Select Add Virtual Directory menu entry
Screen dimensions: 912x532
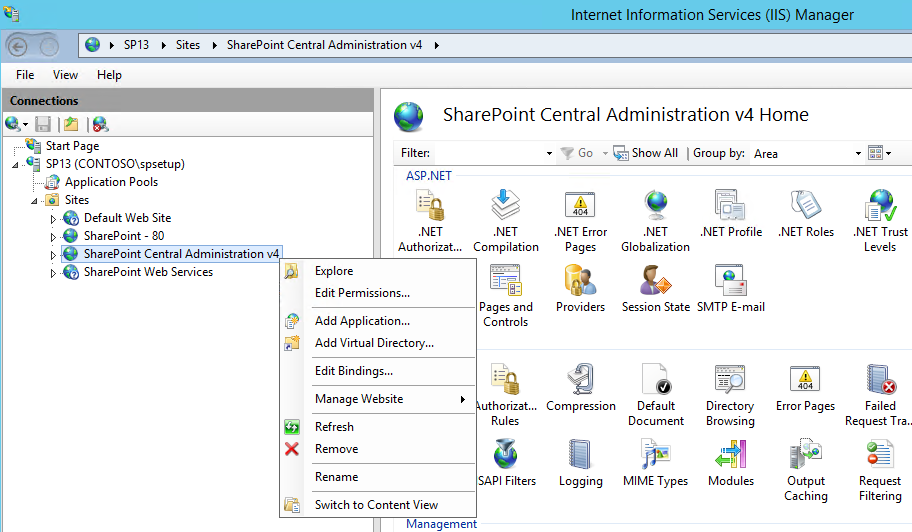(376, 343)
